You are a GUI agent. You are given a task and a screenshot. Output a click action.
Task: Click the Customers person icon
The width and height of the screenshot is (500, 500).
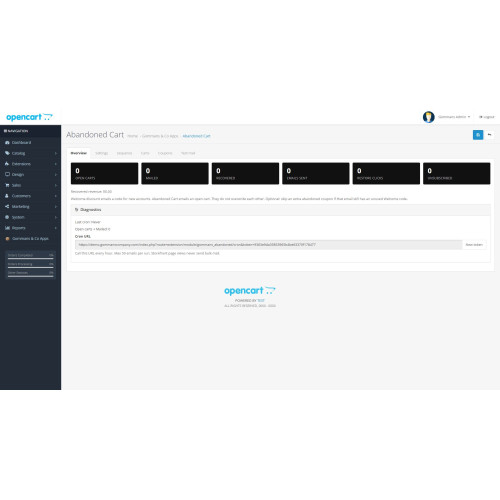tap(7, 196)
